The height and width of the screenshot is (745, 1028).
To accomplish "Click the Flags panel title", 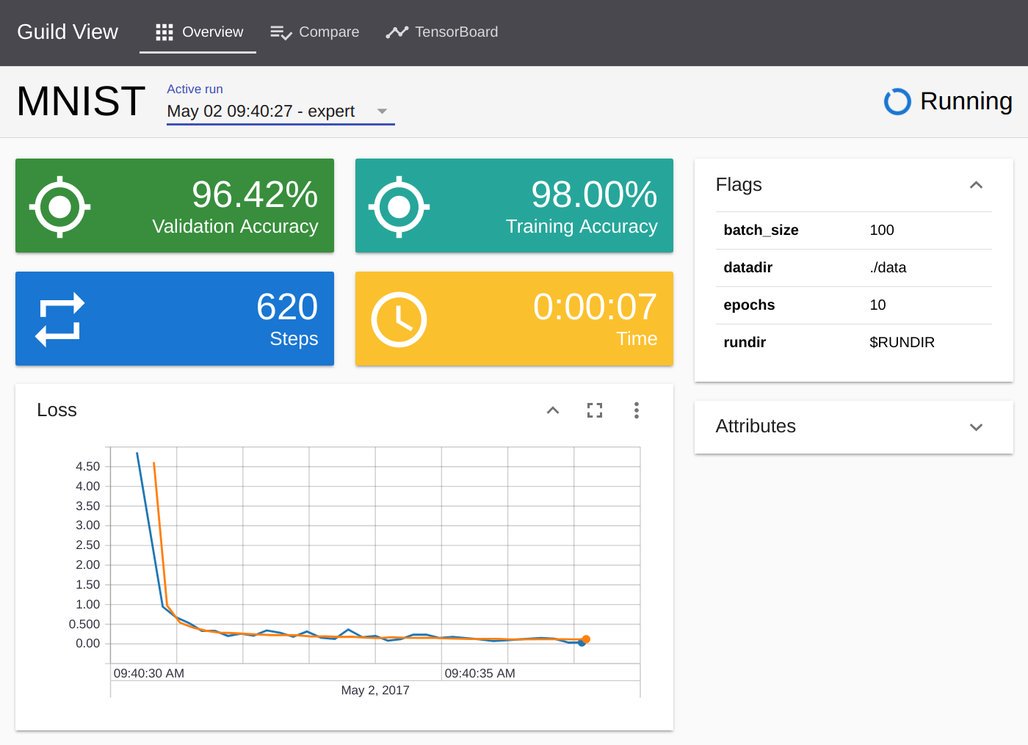I will tap(738, 185).
